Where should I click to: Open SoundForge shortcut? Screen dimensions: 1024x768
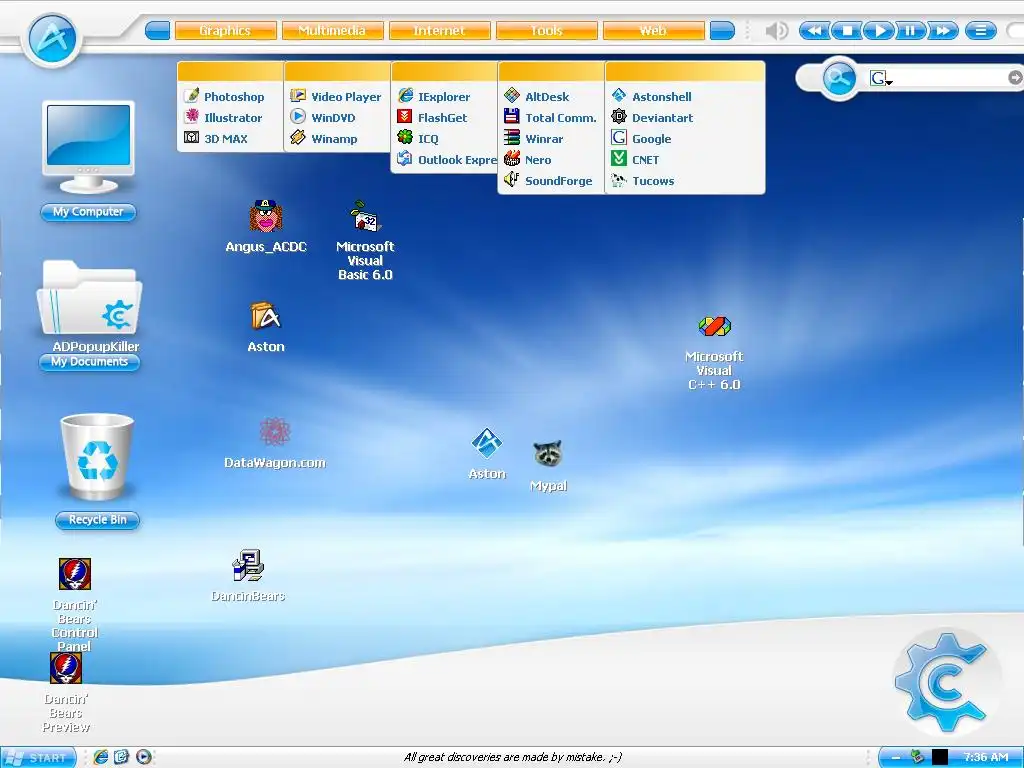[549, 180]
